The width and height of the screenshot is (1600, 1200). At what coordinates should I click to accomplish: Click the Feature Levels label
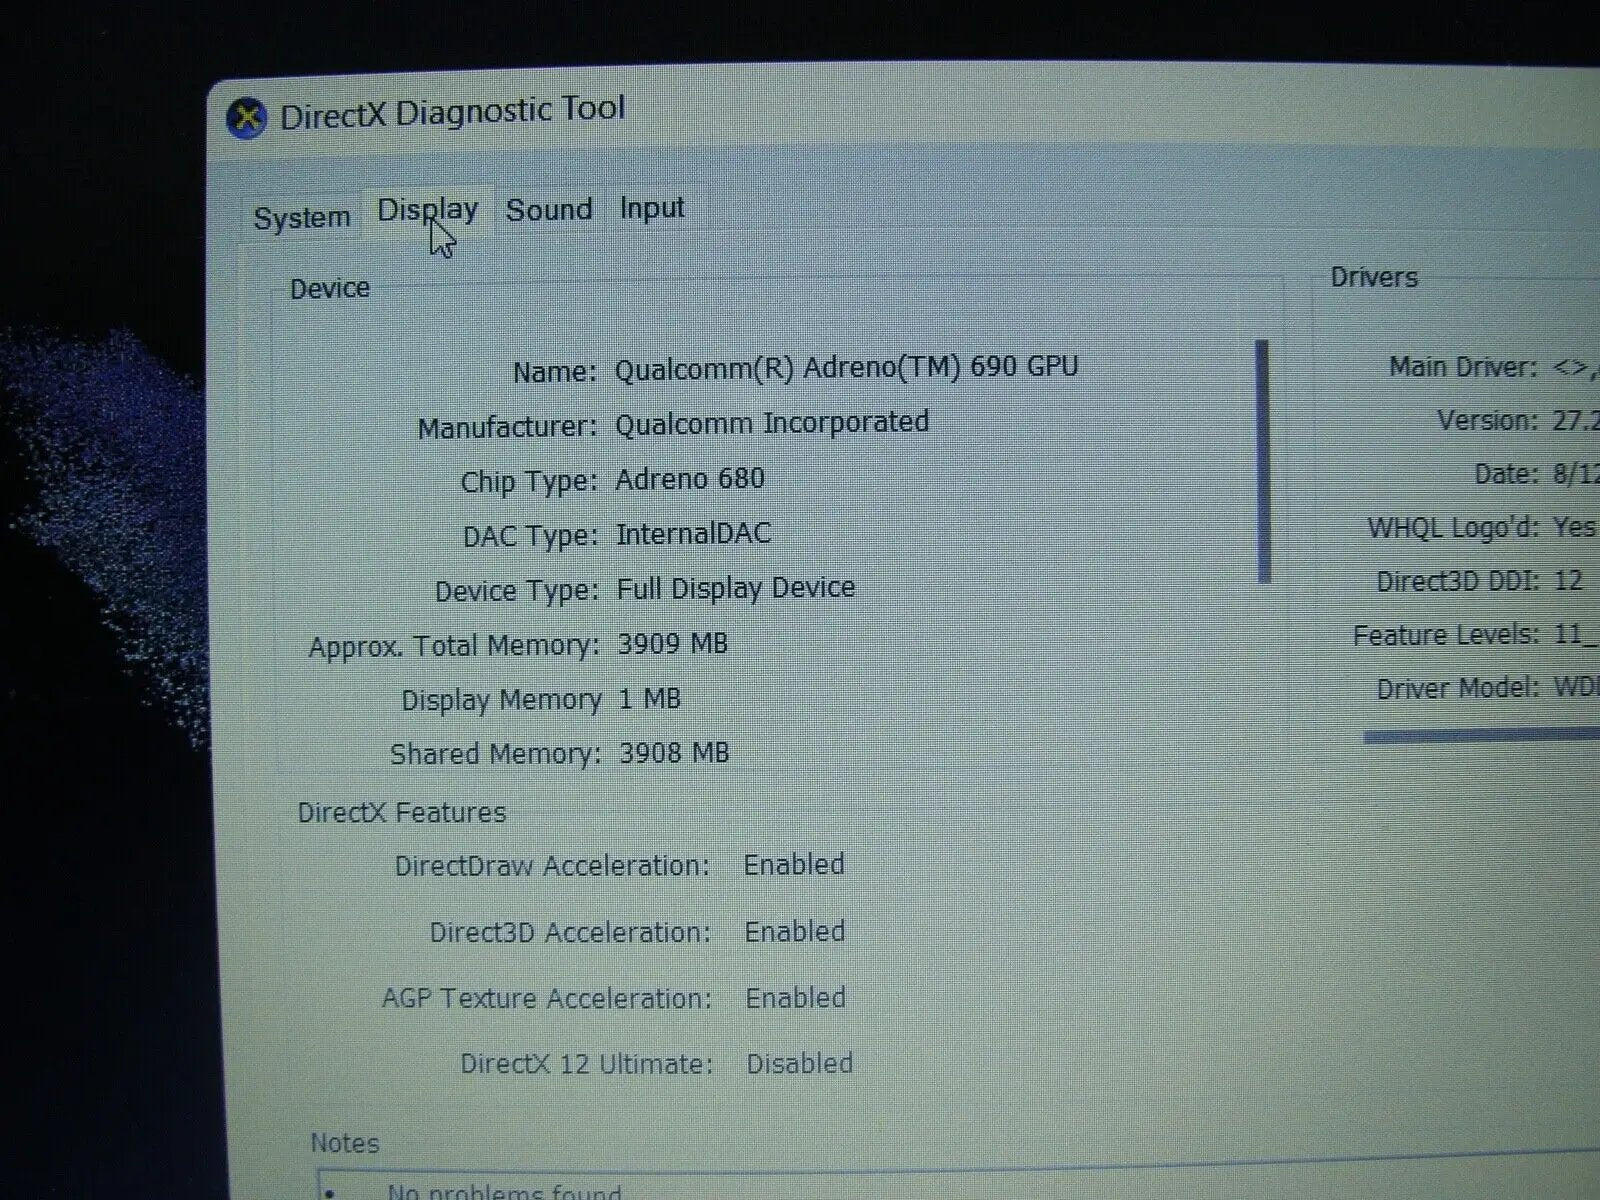coord(1446,635)
